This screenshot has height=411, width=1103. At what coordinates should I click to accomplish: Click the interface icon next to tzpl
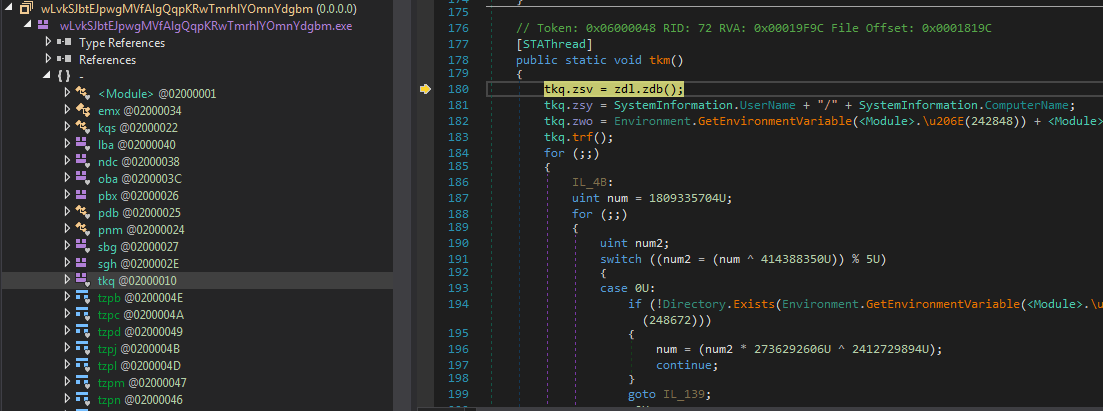pyautogui.click(x=83, y=365)
